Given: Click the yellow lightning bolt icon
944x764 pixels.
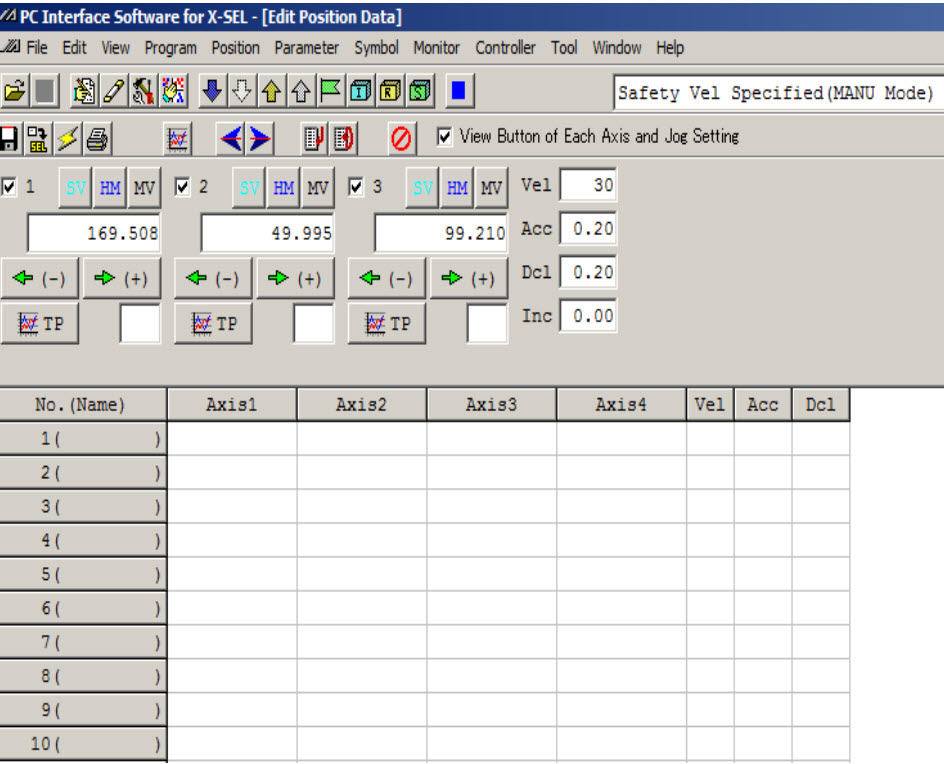Looking at the screenshot, I should click(x=68, y=138).
